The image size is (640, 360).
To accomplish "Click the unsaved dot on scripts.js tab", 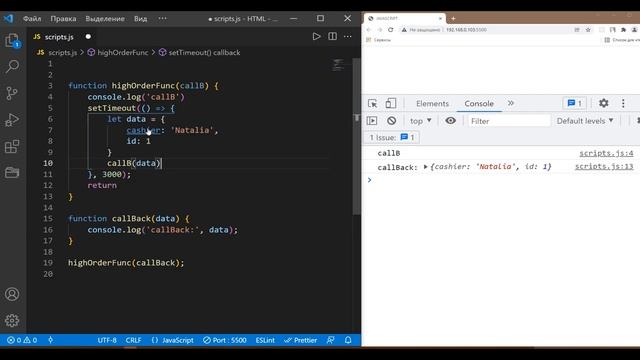I will (88, 36).
